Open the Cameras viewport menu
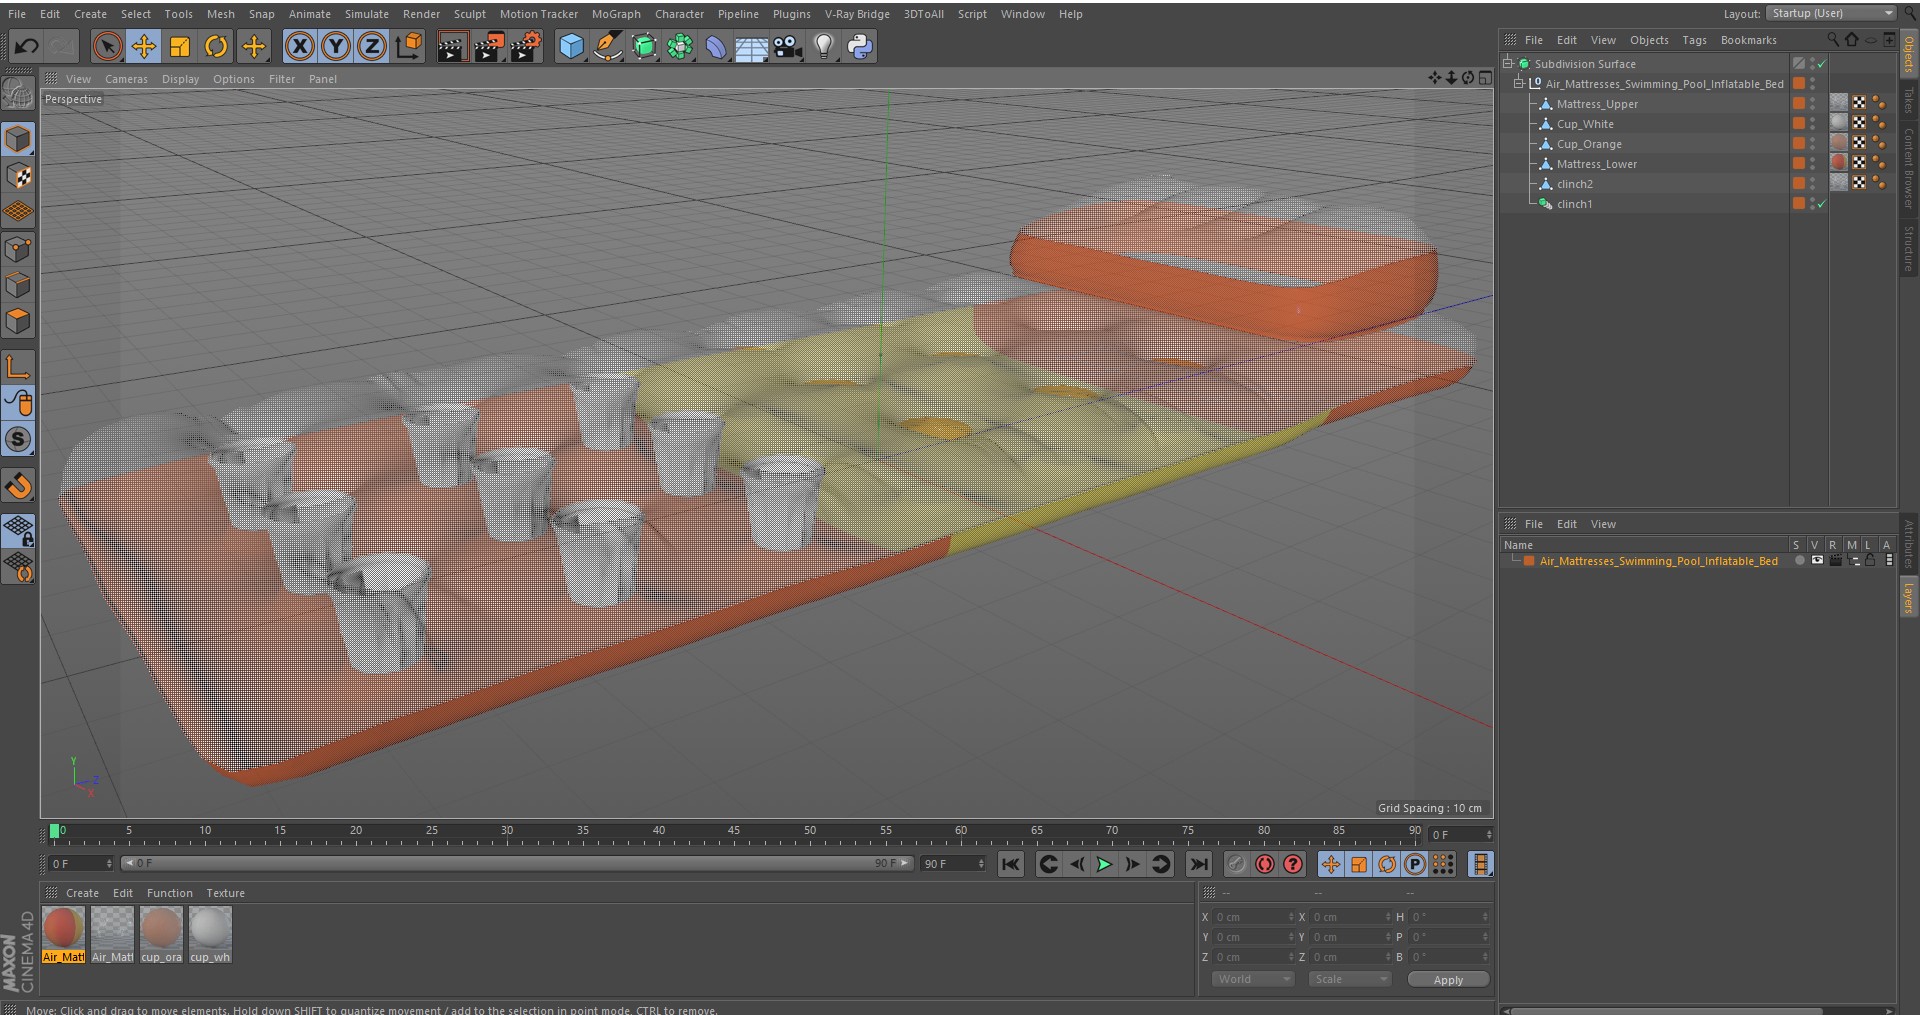The image size is (1920, 1015). click(126, 79)
